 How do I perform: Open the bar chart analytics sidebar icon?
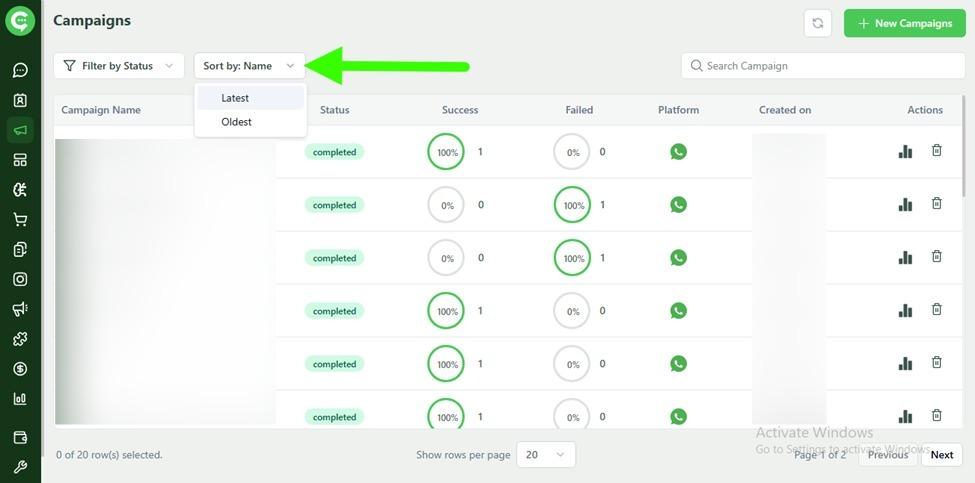20,398
